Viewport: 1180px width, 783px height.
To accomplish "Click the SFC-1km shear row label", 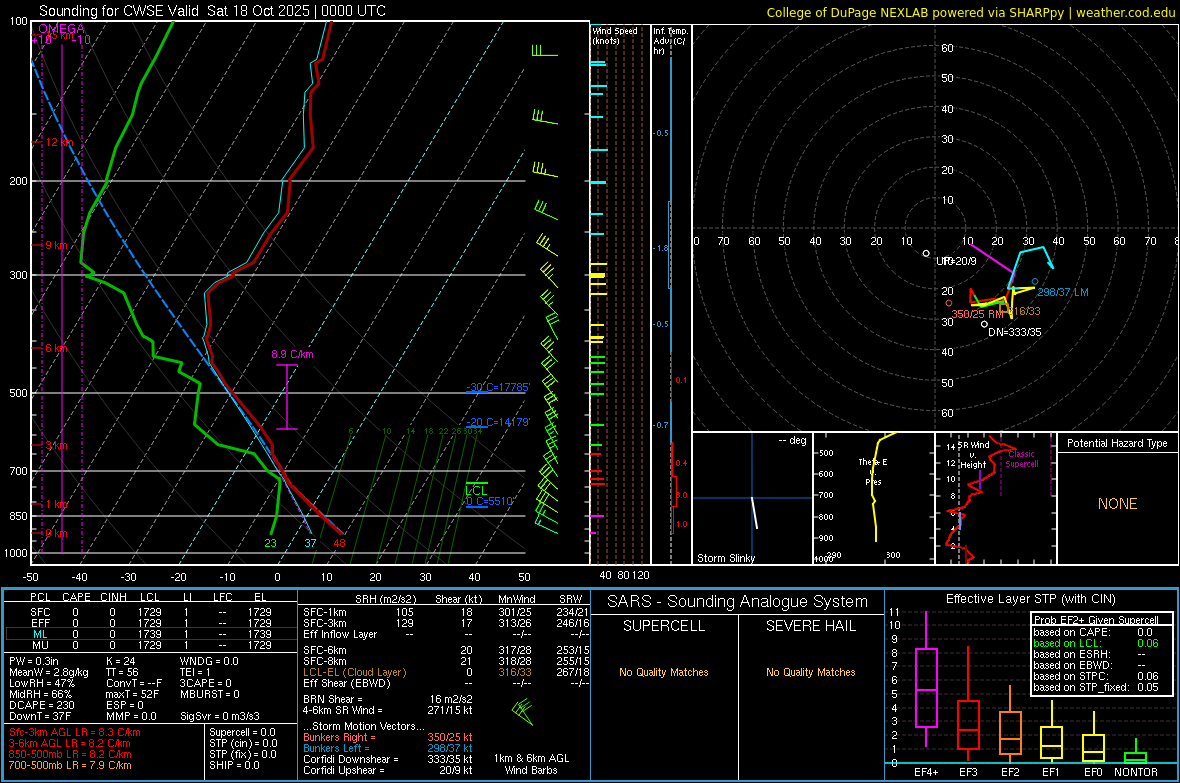I will pyautogui.click(x=325, y=612).
